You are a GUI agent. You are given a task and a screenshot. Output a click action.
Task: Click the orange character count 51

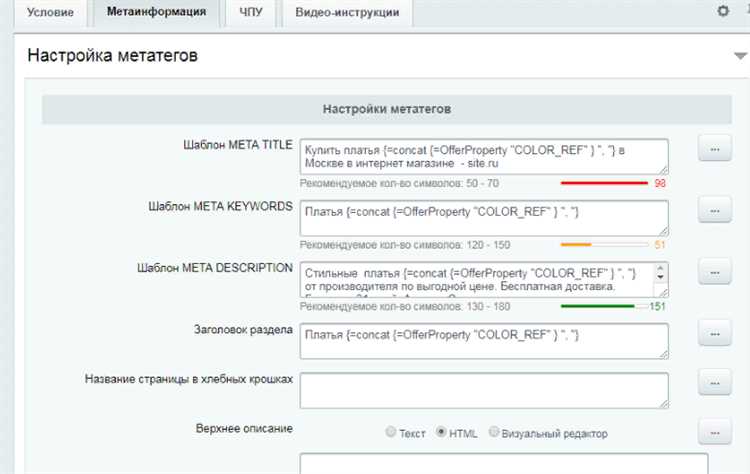(x=660, y=245)
